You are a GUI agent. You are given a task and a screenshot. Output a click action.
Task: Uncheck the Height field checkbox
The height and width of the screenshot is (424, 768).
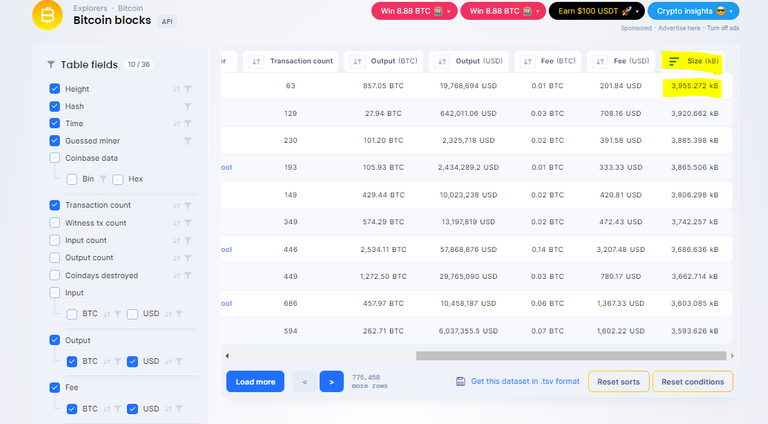pos(54,89)
